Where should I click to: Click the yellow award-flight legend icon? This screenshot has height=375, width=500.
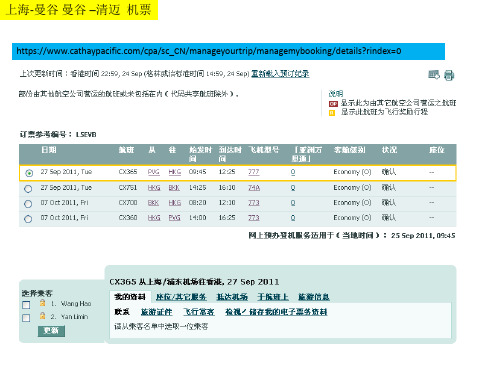tap(332, 113)
